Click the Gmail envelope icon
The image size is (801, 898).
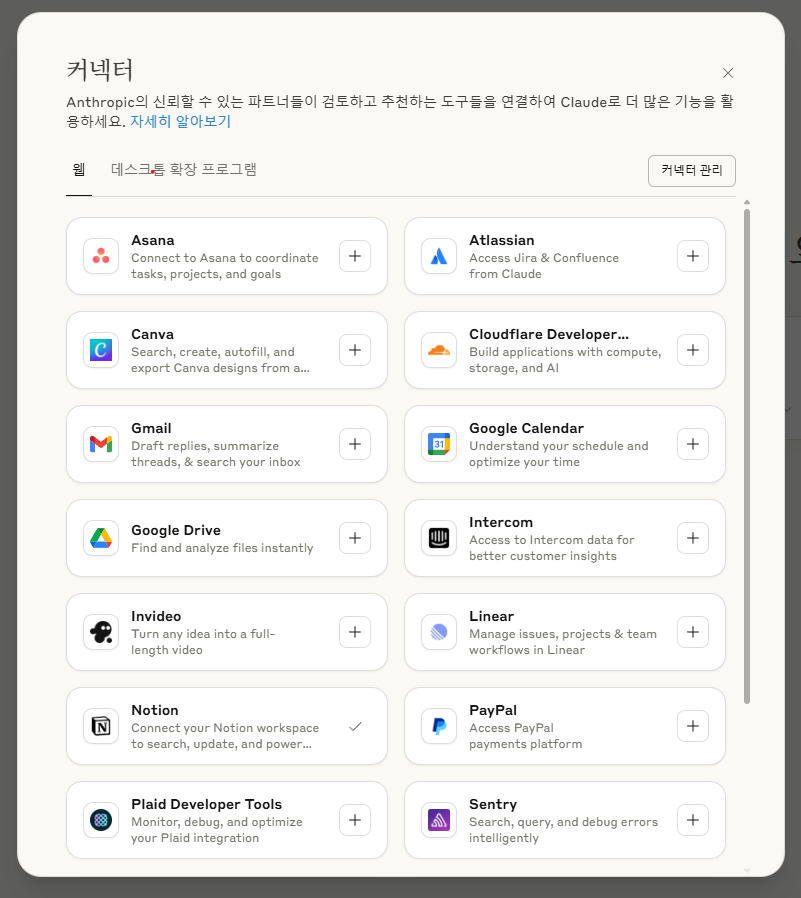(x=99, y=444)
